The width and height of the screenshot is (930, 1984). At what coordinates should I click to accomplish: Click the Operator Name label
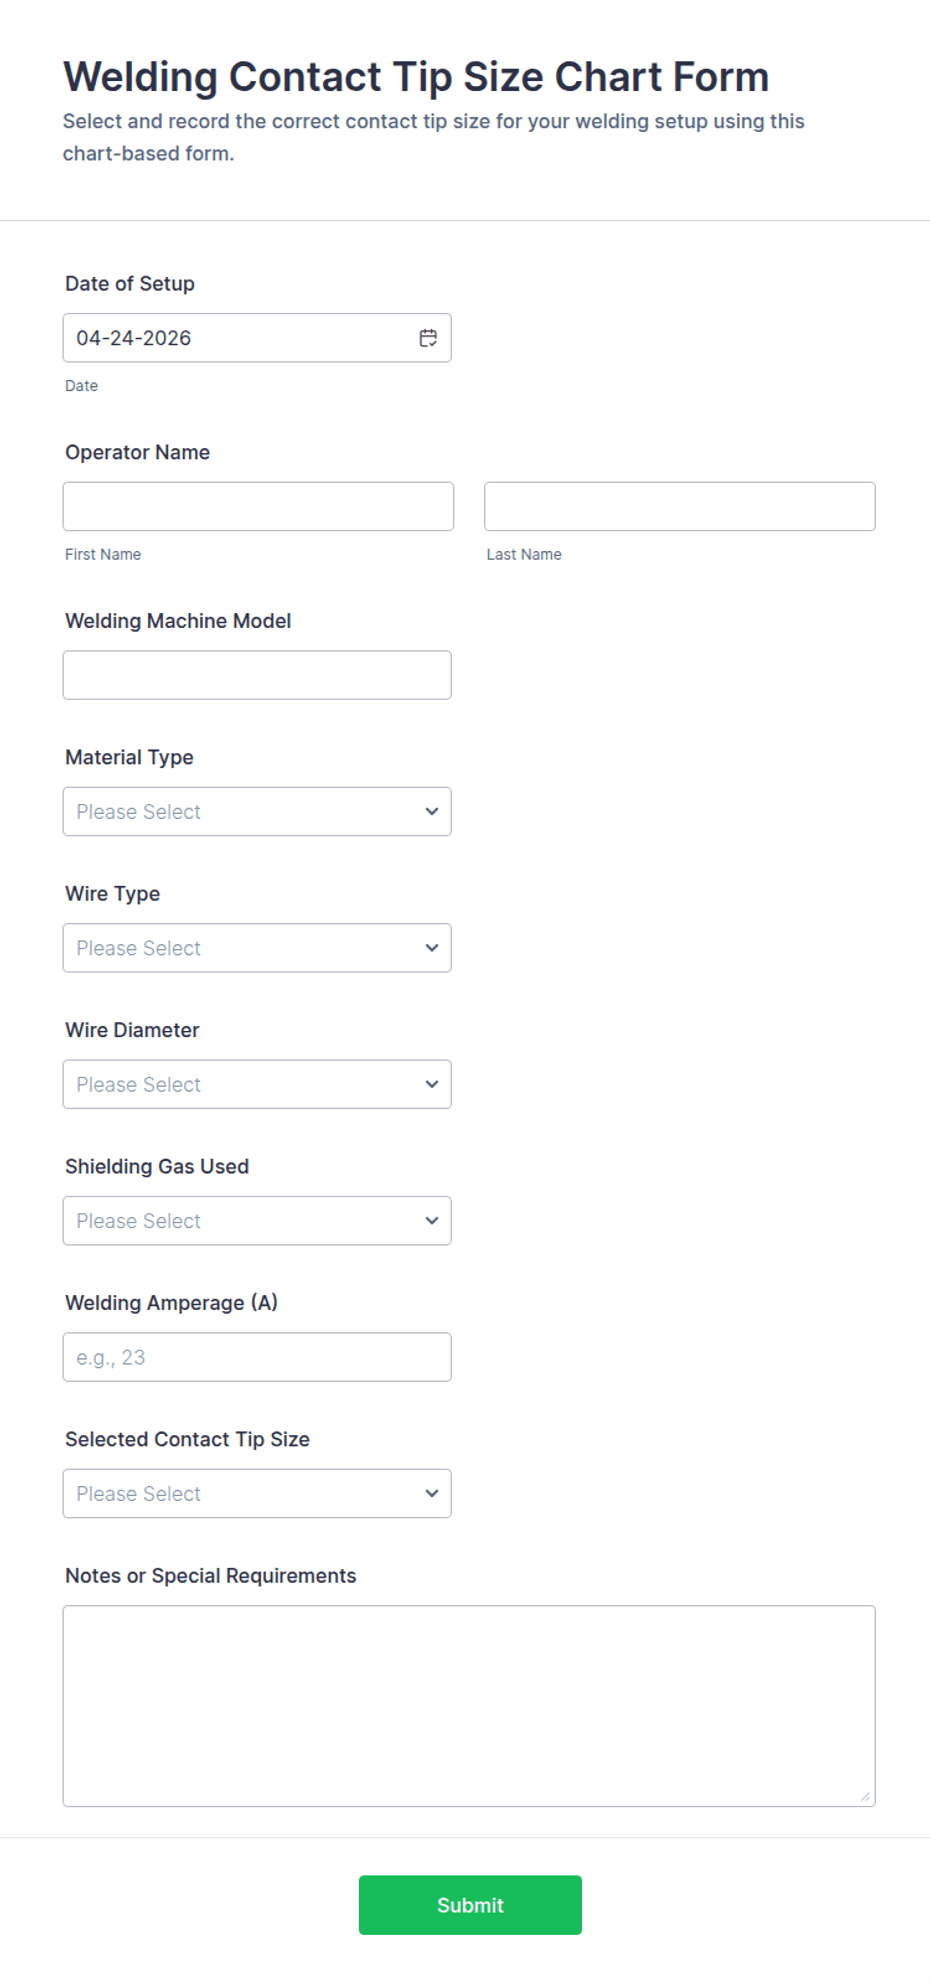(138, 452)
